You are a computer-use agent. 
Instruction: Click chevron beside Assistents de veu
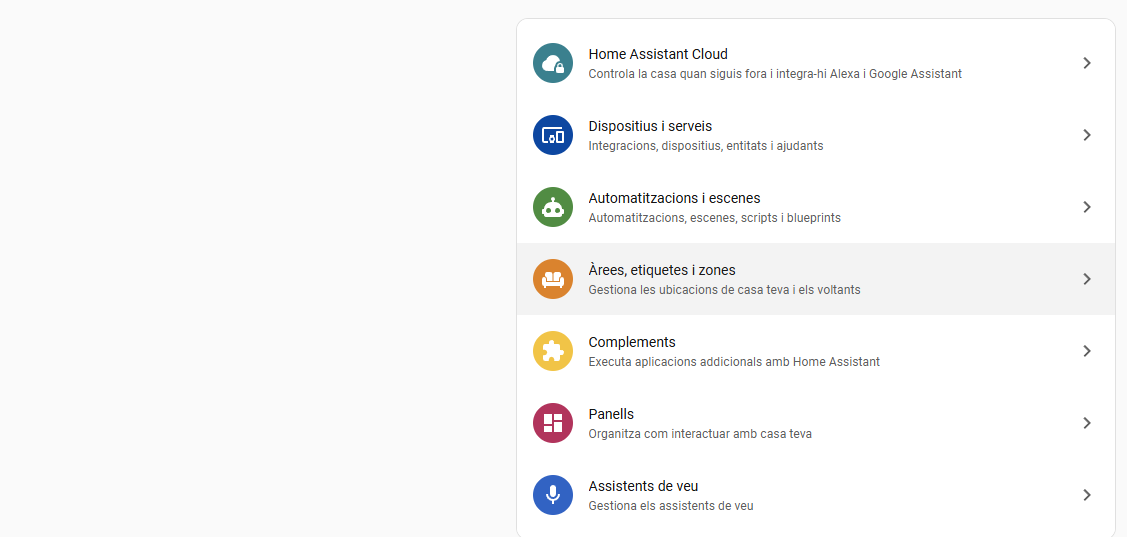coord(1087,495)
